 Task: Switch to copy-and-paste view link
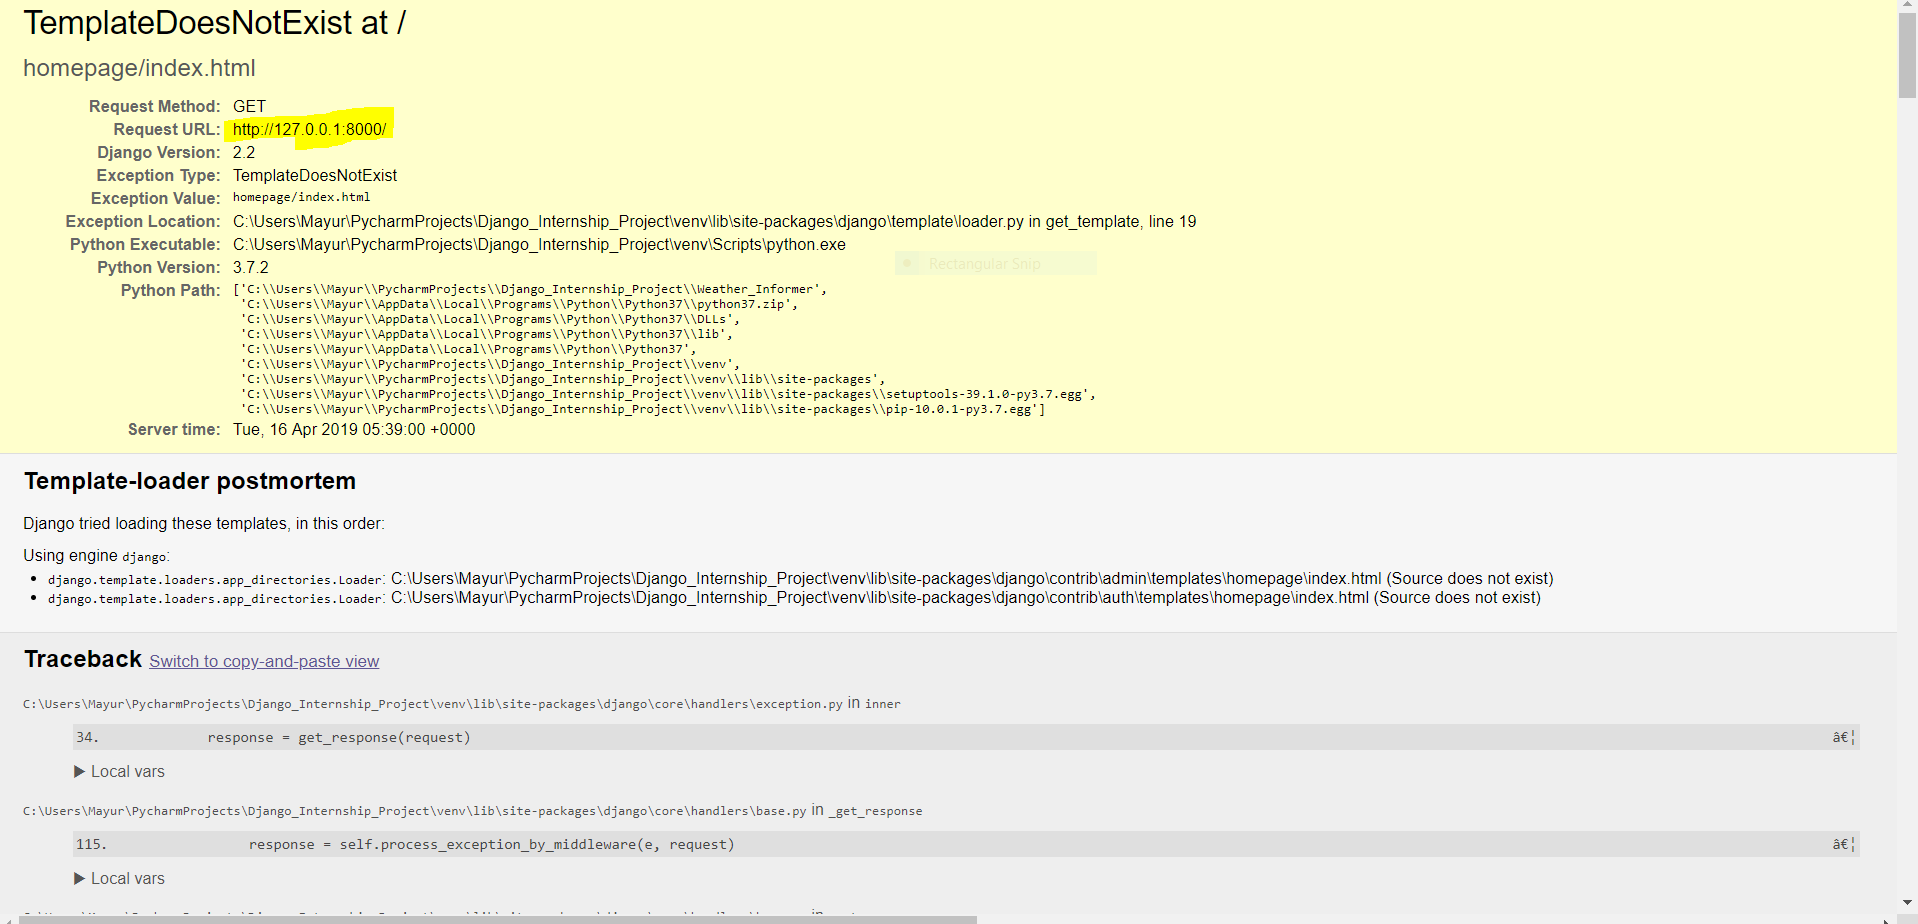point(264,661)
